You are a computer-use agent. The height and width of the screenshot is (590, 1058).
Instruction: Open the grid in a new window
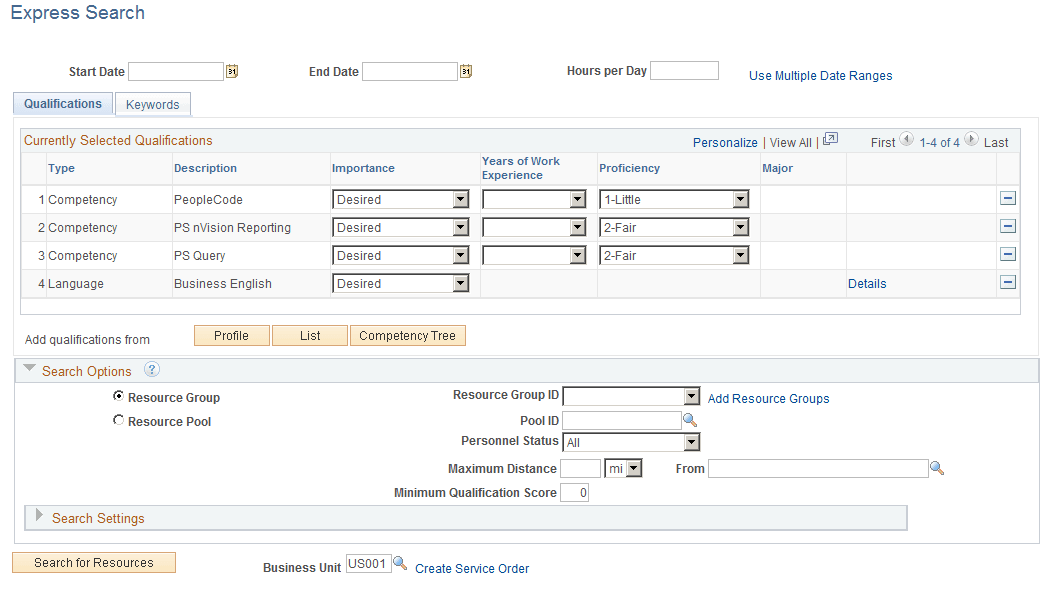click(830, 140)
